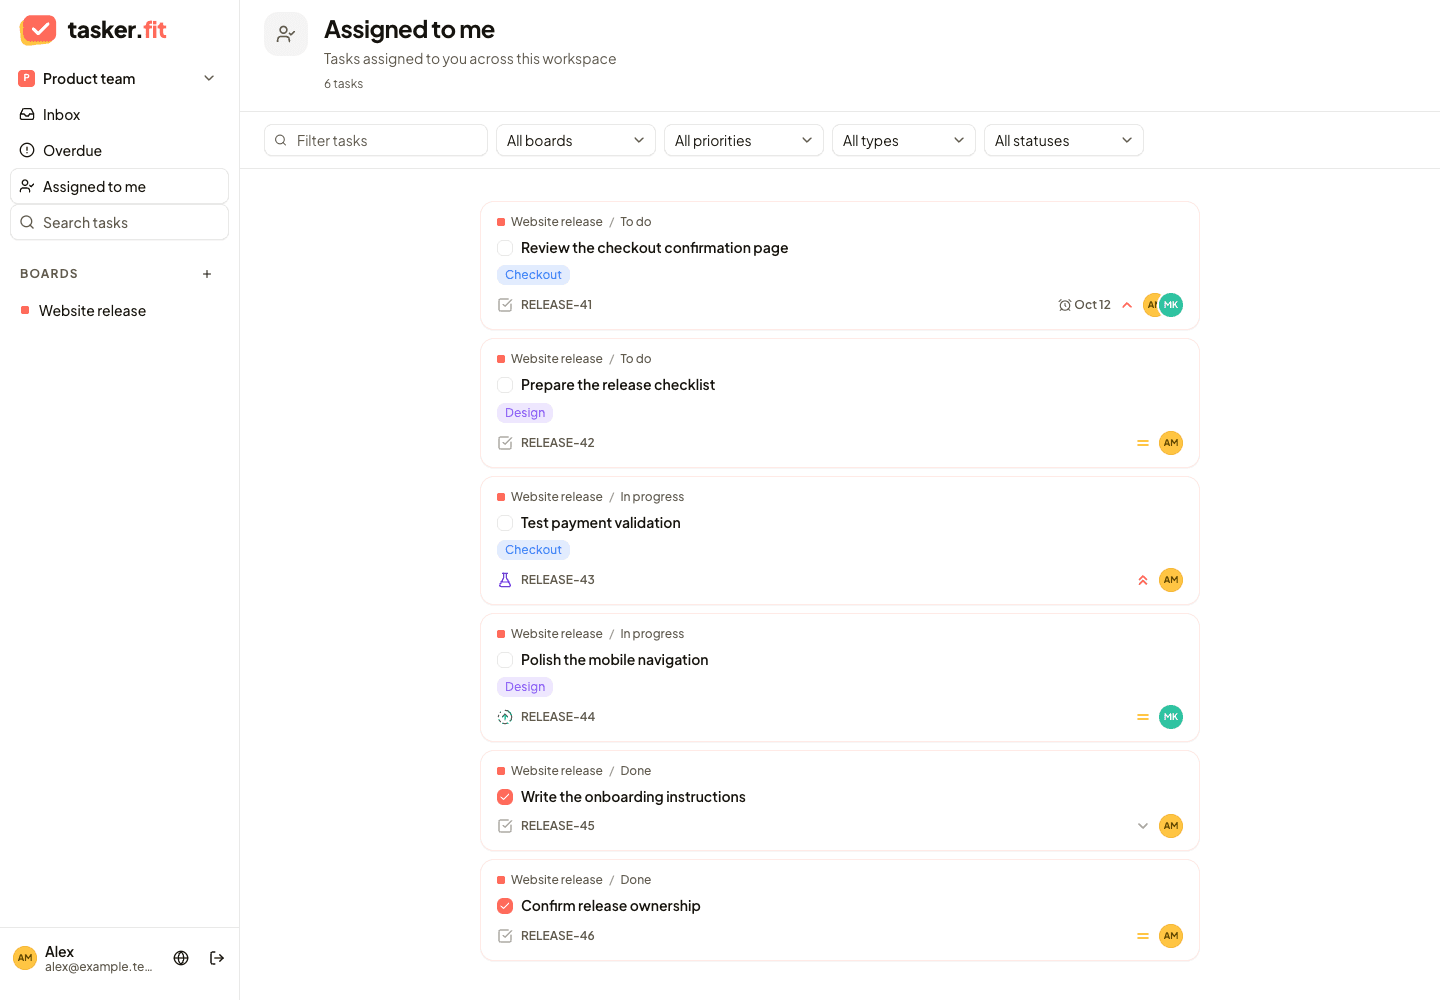Mark 'Review the checkout confirmation page' complete
Viewport: 1440px width, 1000px height.
[505, 248]
